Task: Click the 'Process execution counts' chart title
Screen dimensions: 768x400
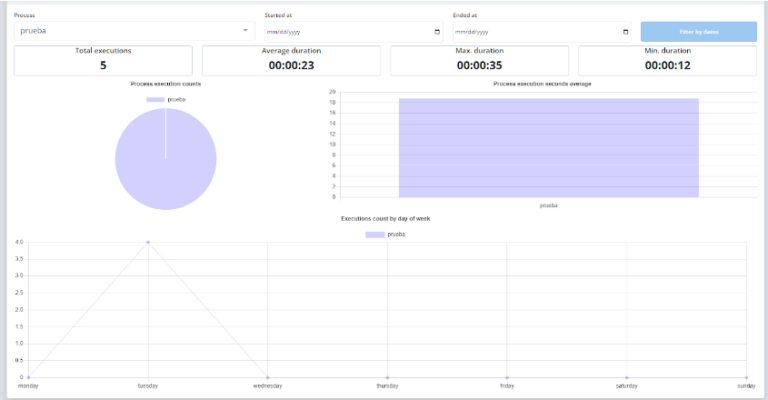Action: [x=166, y=84]
